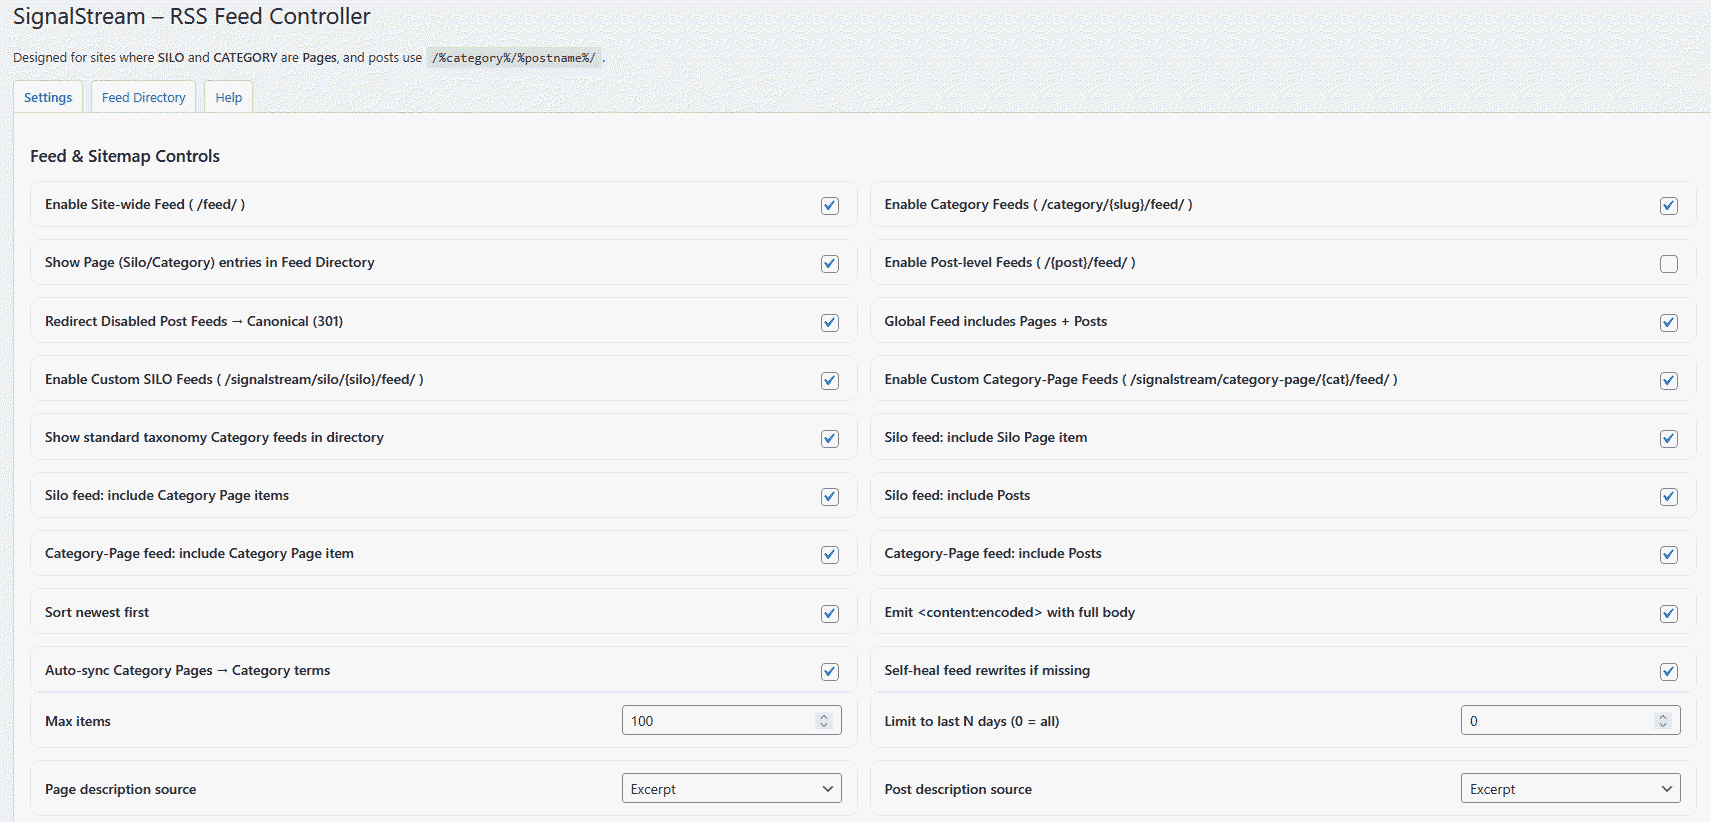Click the Limit to last N days field
1711x822 pixels.
[1556, 721]
